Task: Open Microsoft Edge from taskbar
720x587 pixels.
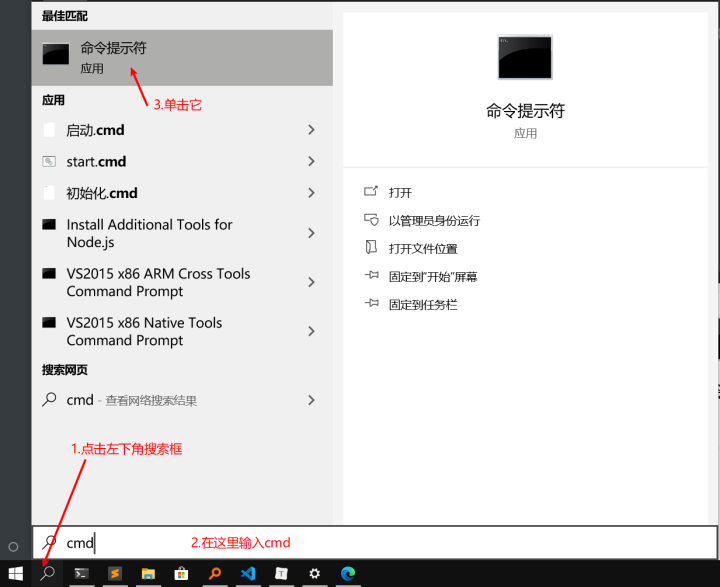Action: pyautogui.click(x=348, y=573)
